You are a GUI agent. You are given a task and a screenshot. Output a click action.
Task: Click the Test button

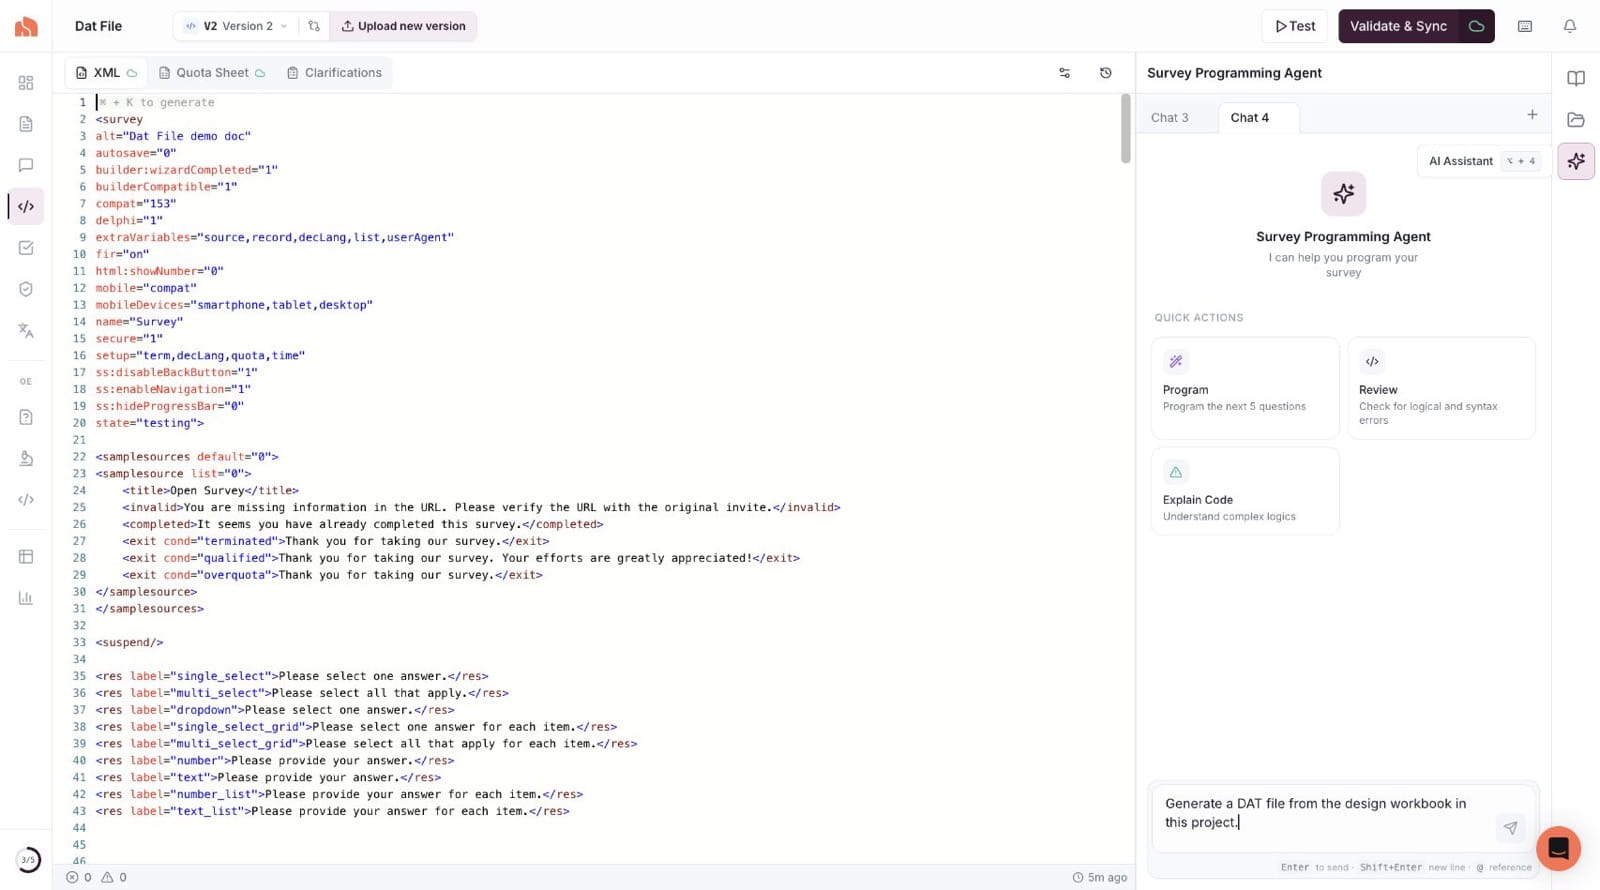pyautogui.click(x=1295, y=26)
